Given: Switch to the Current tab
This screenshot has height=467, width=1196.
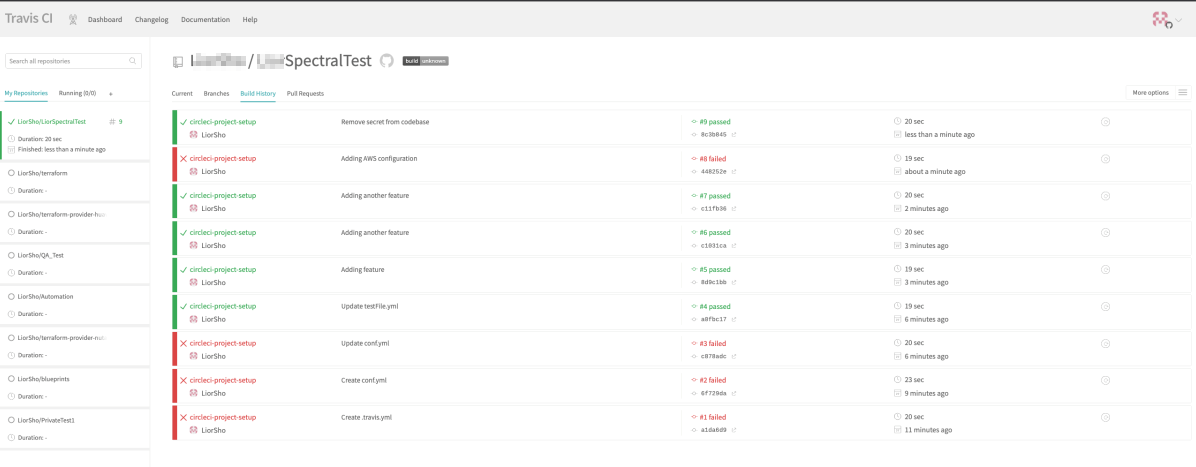Looking at the screenshot, I should tap(182, 93).
